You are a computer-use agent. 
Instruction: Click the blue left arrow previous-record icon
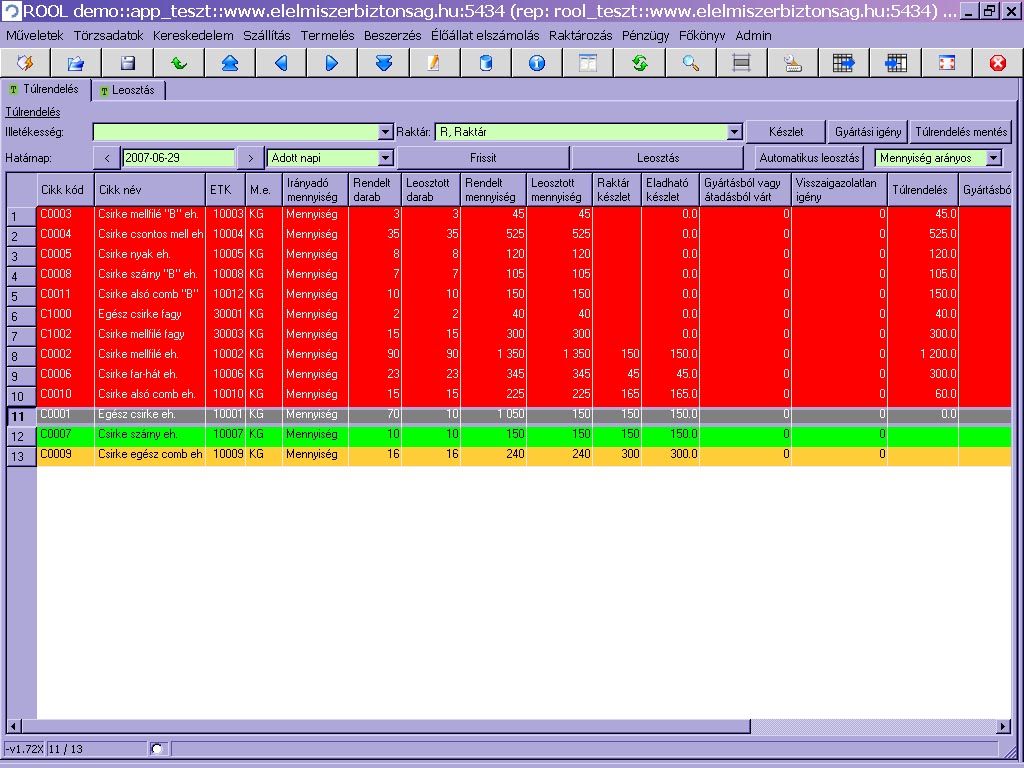click(281, 63)
